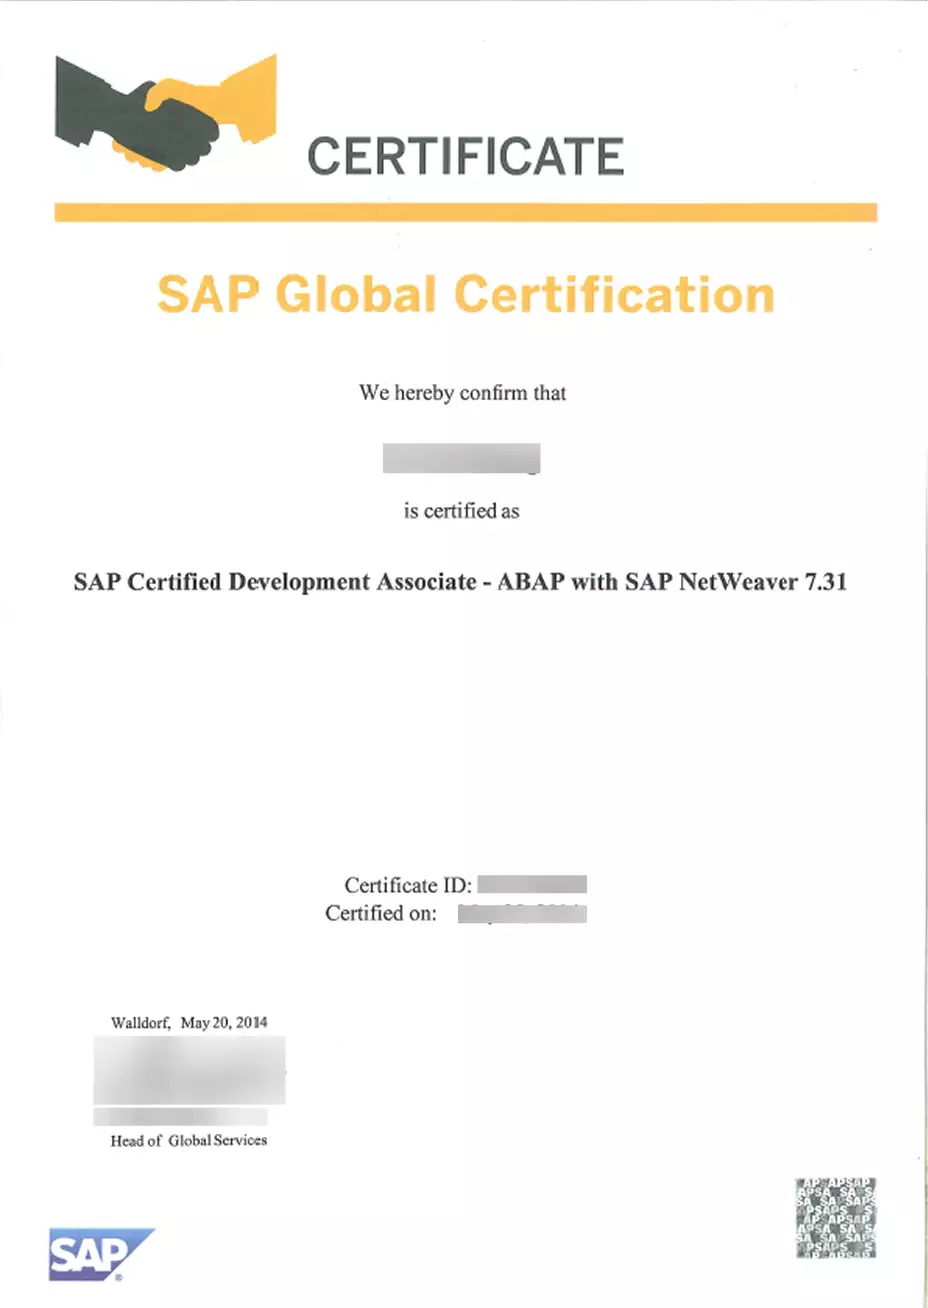This screenshot has width=928, height=1308.
Task: Click the SAP Global Certification title
Action: [x=465, y=295]
